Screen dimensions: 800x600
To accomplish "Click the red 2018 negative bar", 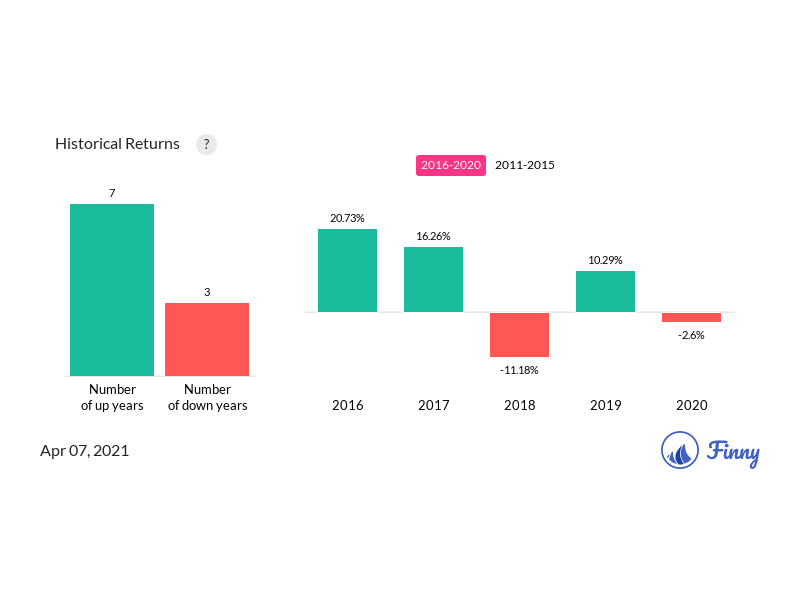I will (x=519, y=335).
